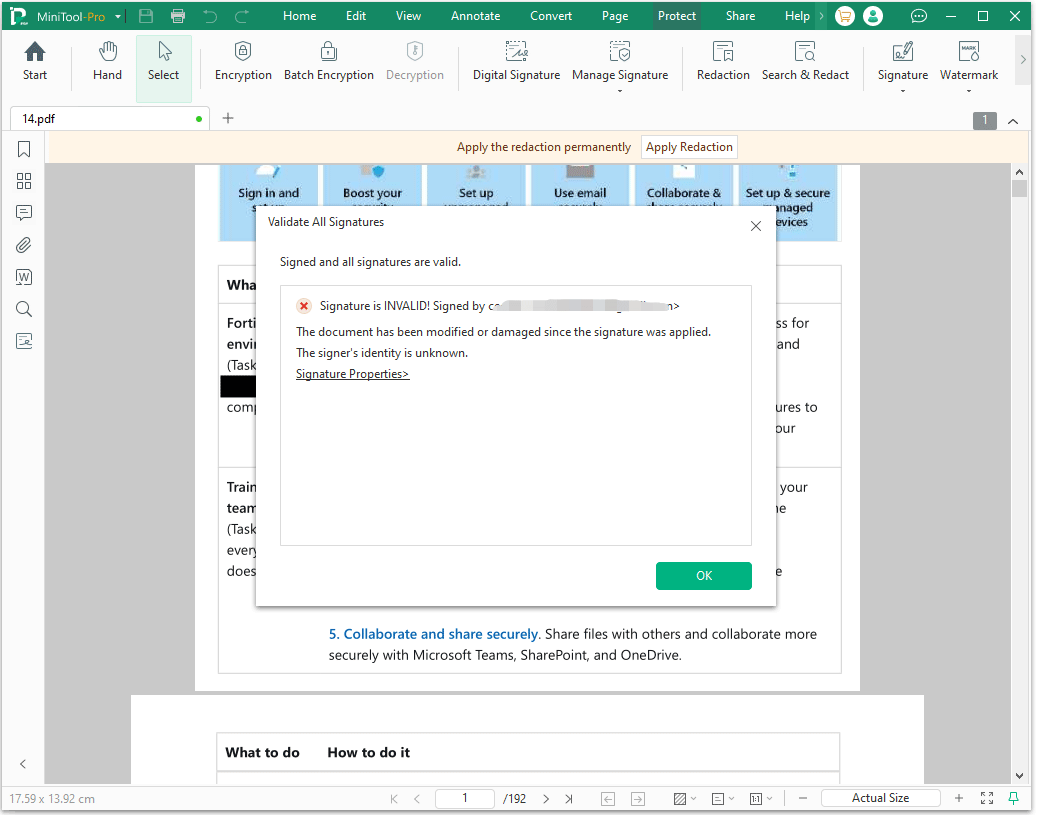Image resolution: width=1038 pixels, height=815 pixels.
Task: Open the Signature Properties link
Action: point(352,374)
